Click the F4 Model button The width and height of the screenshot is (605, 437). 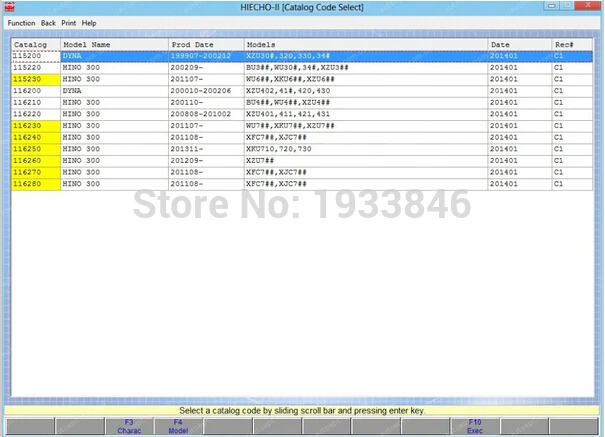(178, 426)
